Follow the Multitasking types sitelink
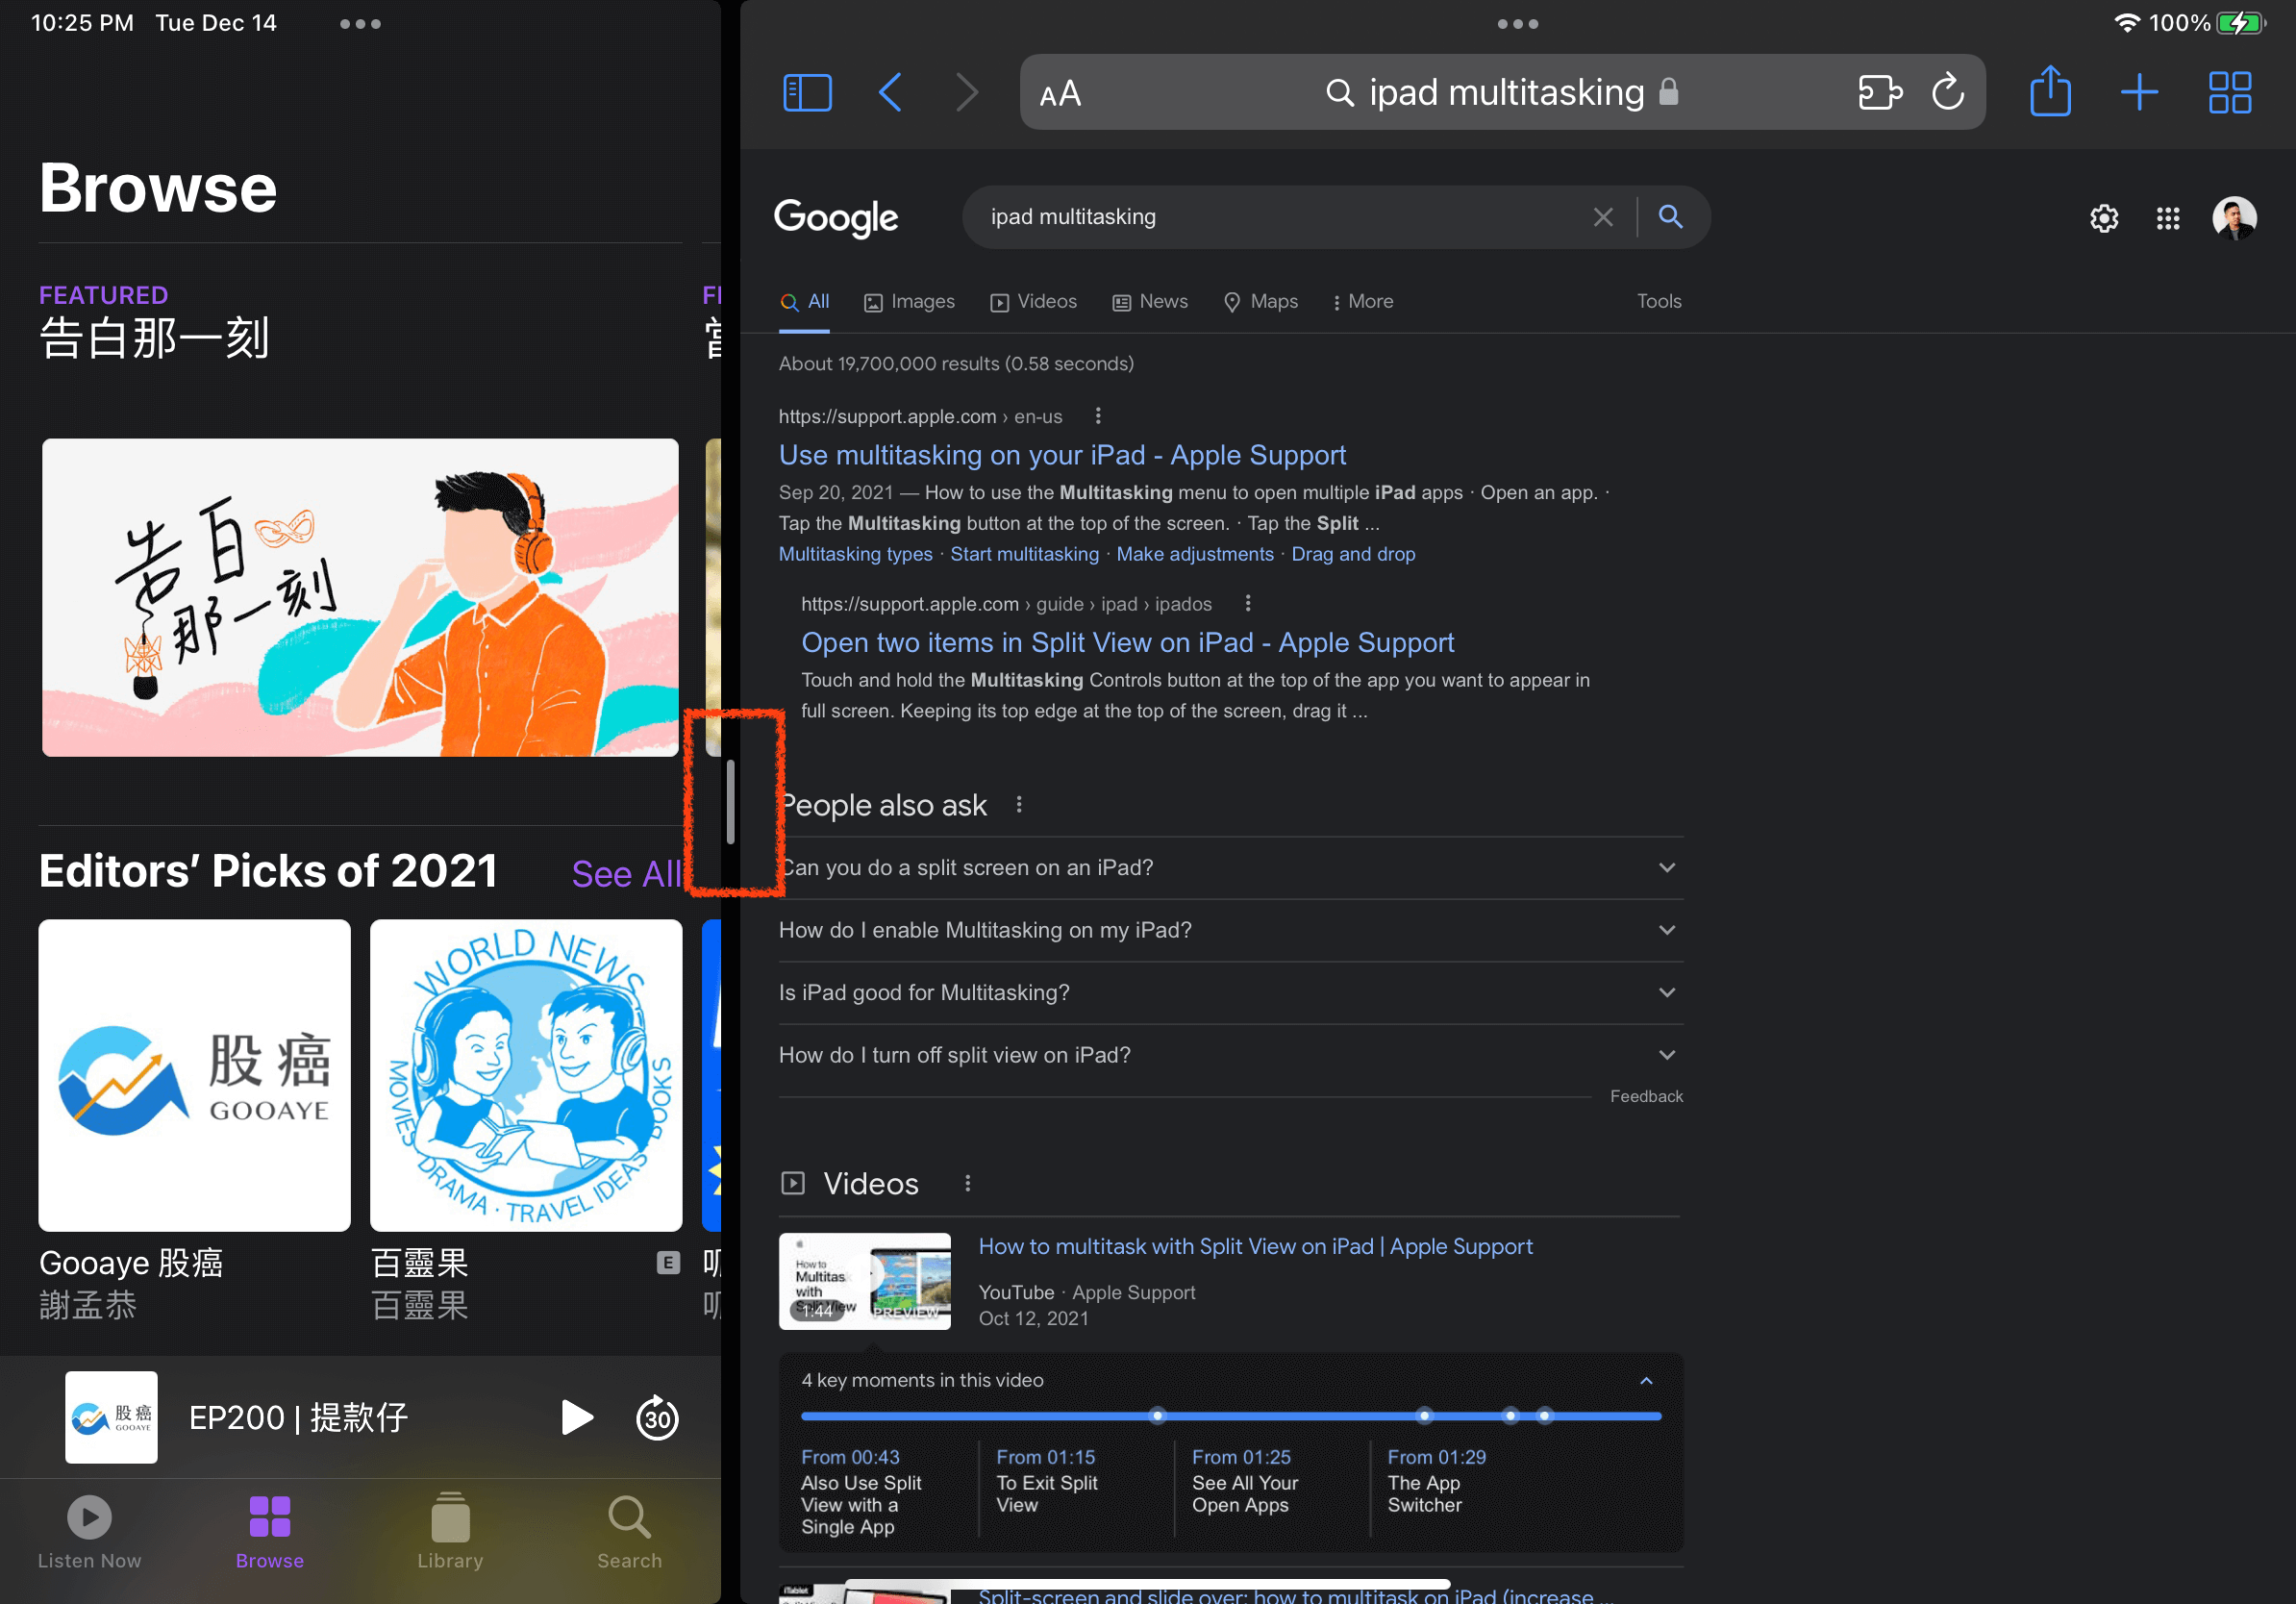 tap(855, 554)
